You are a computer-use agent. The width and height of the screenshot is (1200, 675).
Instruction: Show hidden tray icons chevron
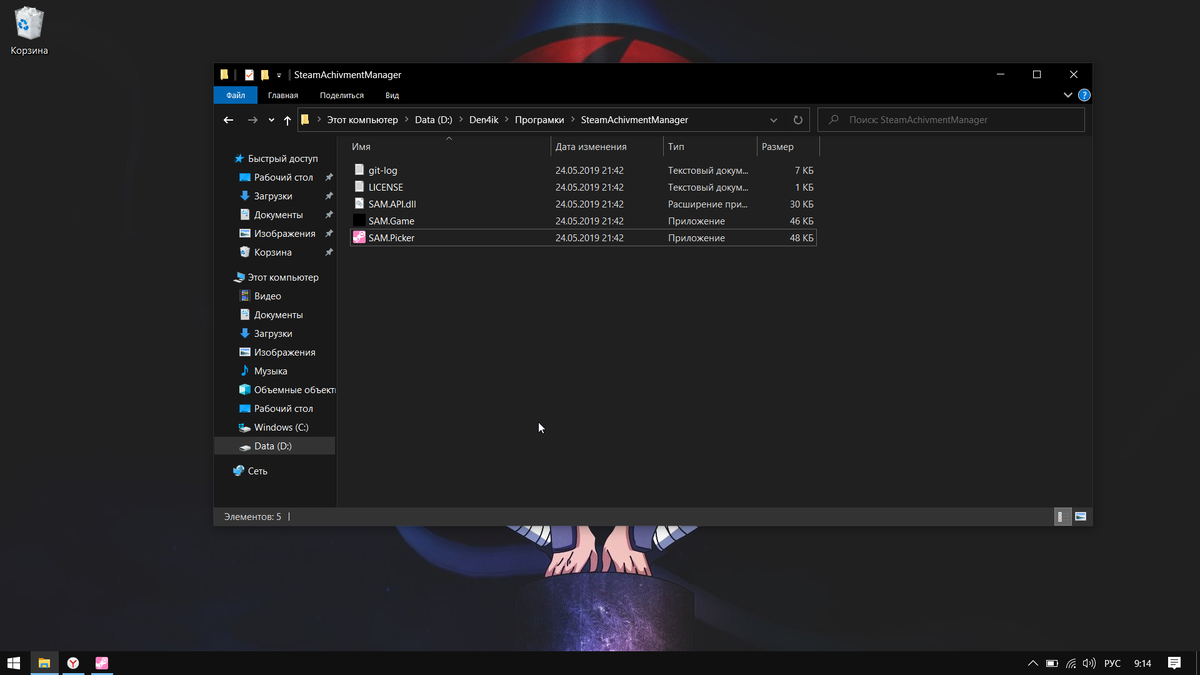coord(1033,663)
